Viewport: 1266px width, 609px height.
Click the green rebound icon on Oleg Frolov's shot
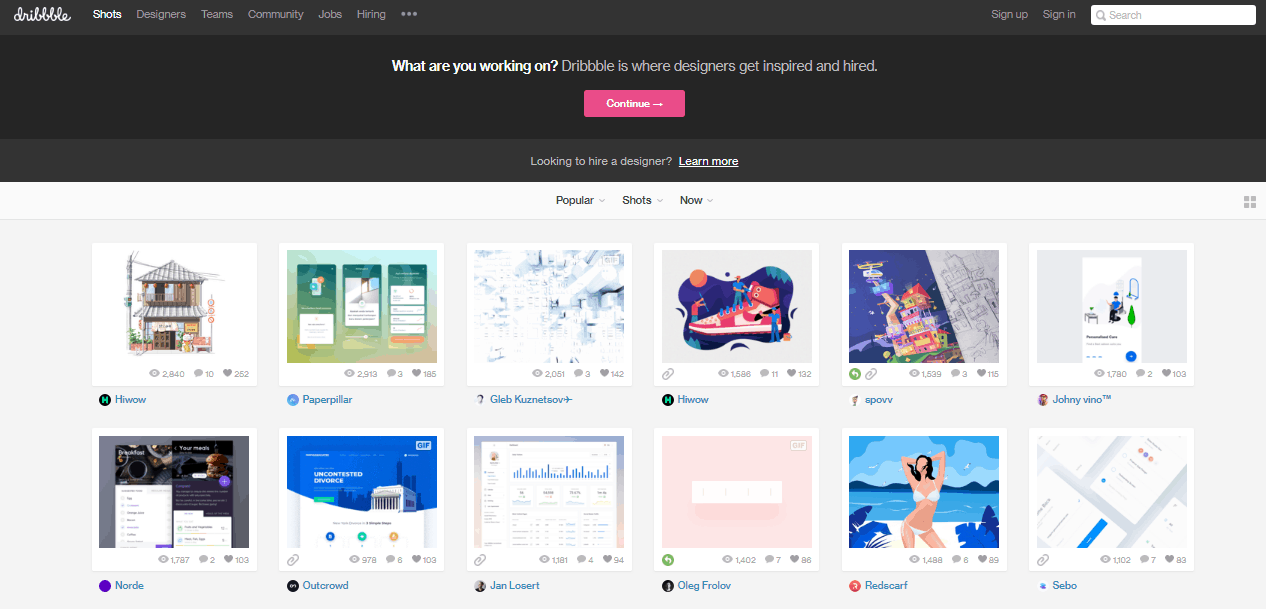(x=668, y=560)
